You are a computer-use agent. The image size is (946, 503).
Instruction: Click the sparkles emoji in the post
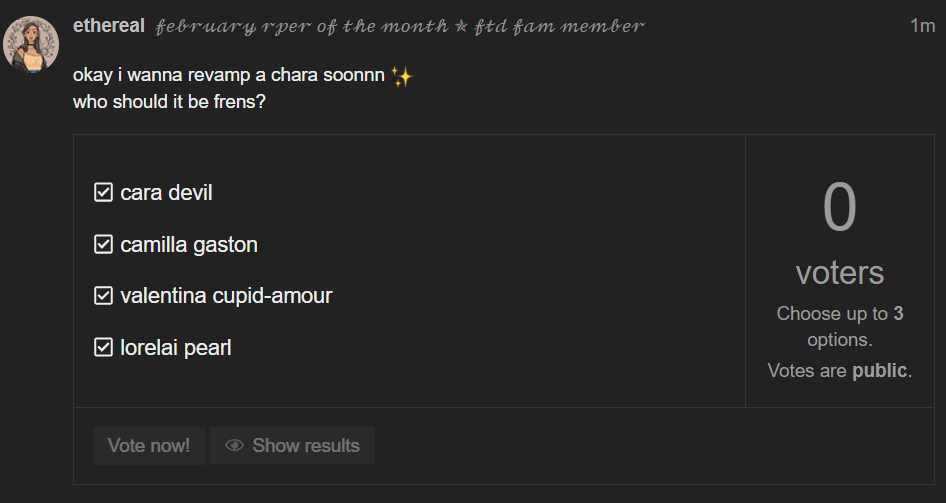tap(401, 77)
